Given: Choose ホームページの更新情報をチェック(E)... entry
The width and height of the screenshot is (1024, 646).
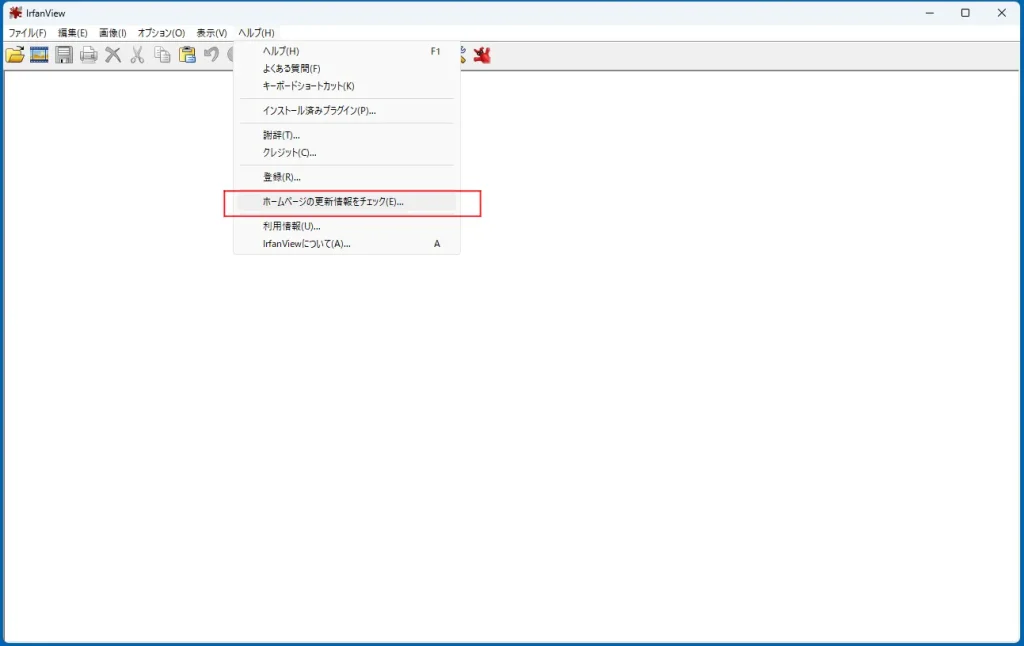Looking at the screenshot, I should (x=347, y=202).
